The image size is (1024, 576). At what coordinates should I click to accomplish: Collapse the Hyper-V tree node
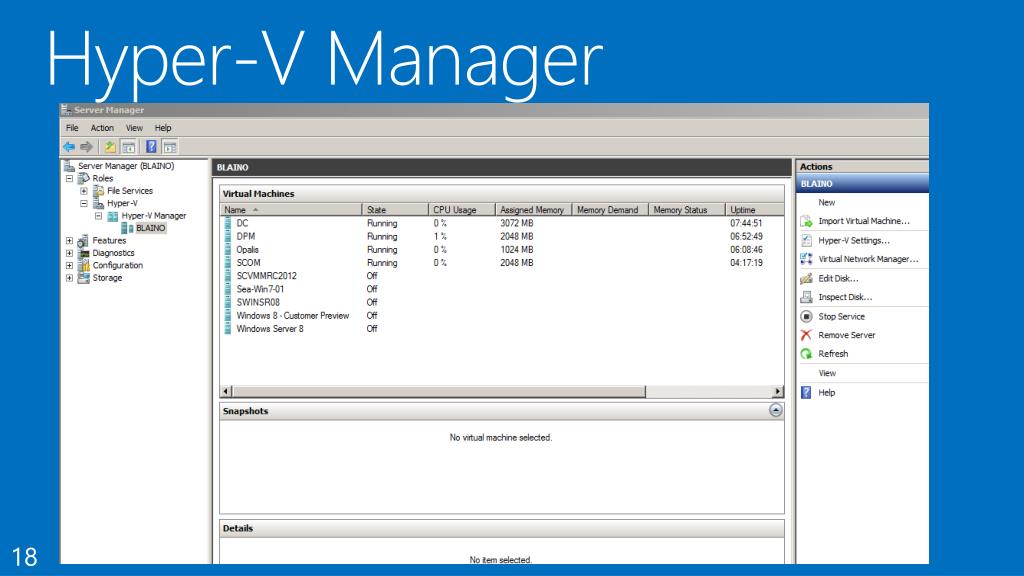[x=84, y=203]
